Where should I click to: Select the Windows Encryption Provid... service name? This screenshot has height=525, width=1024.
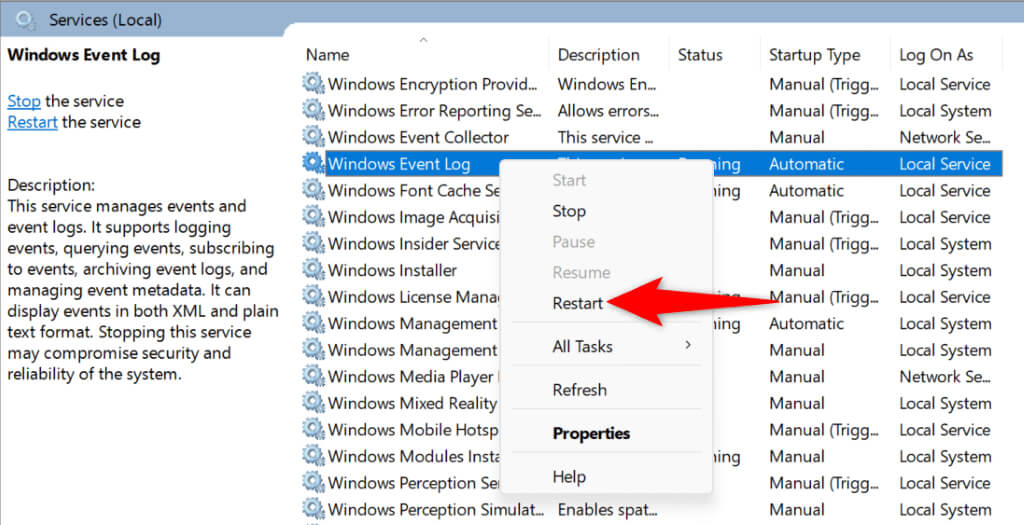(x=432, y=84)
